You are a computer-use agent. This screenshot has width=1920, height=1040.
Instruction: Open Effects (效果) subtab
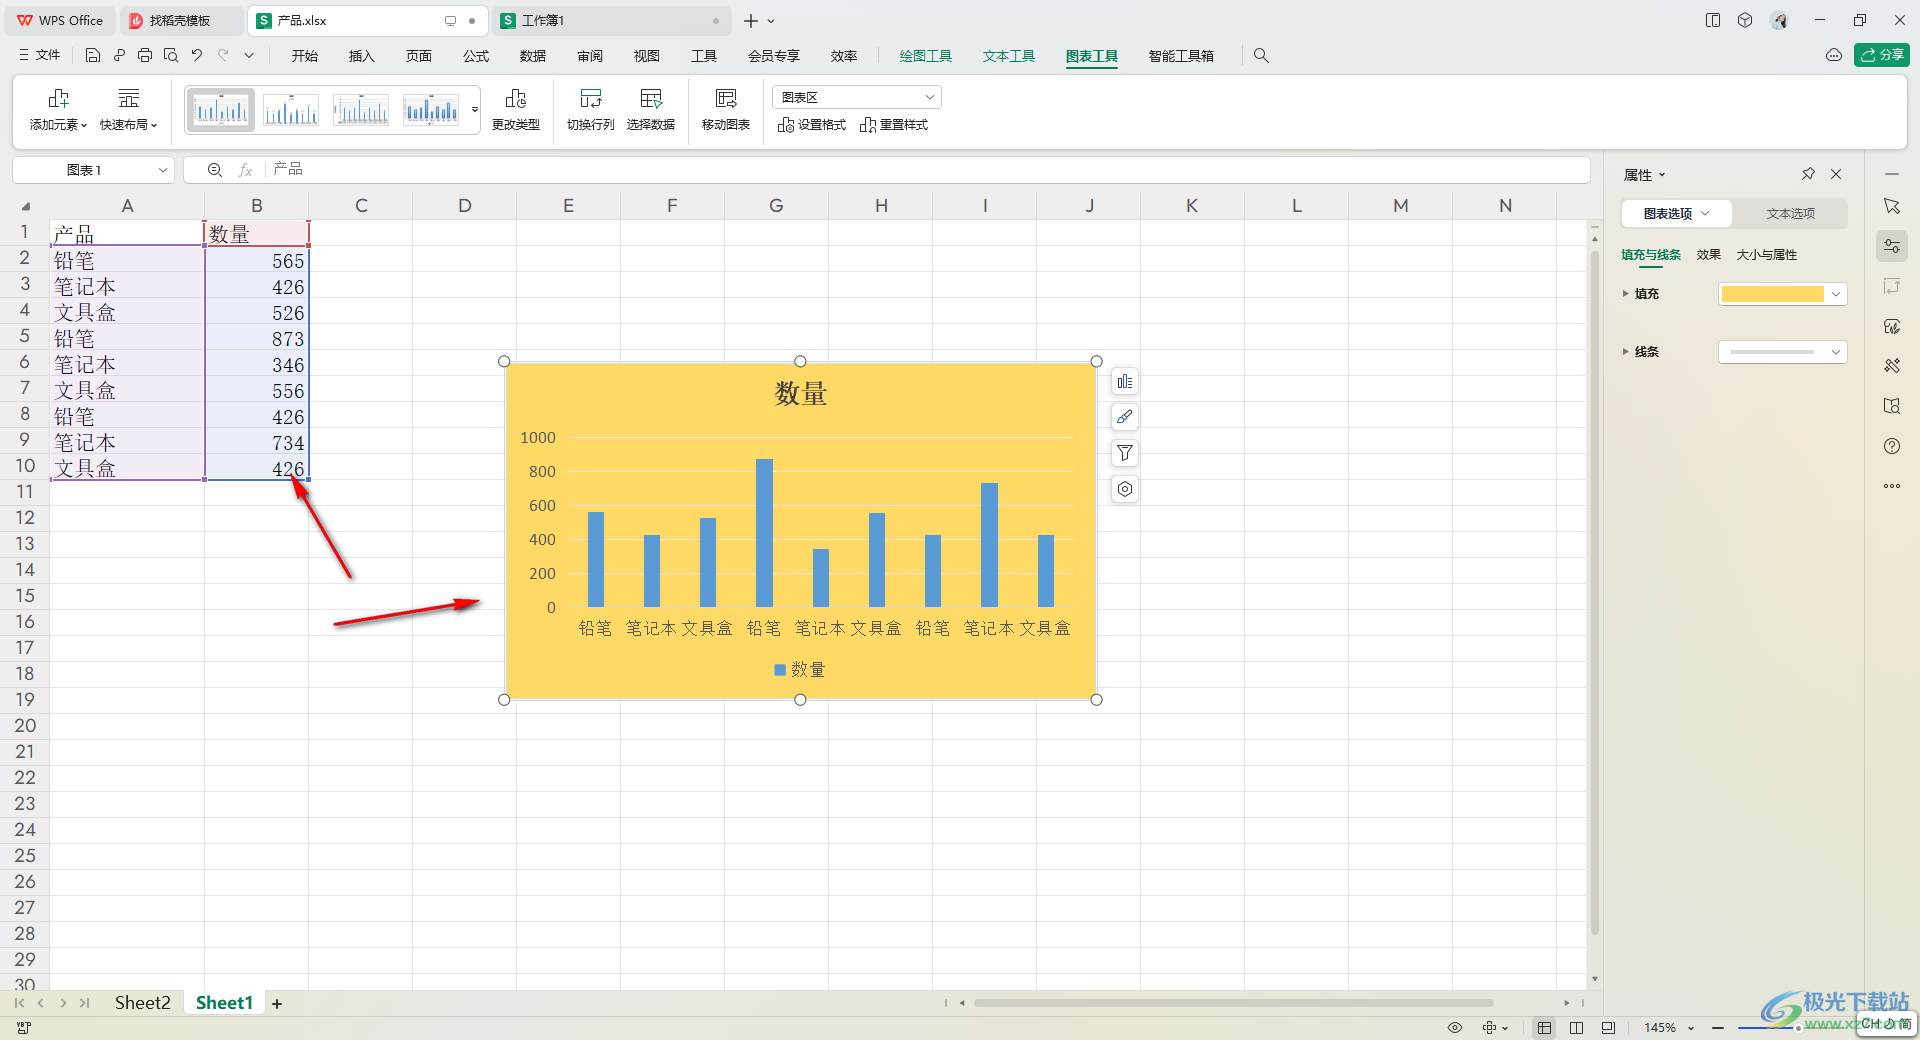[x=1708, y=255]
